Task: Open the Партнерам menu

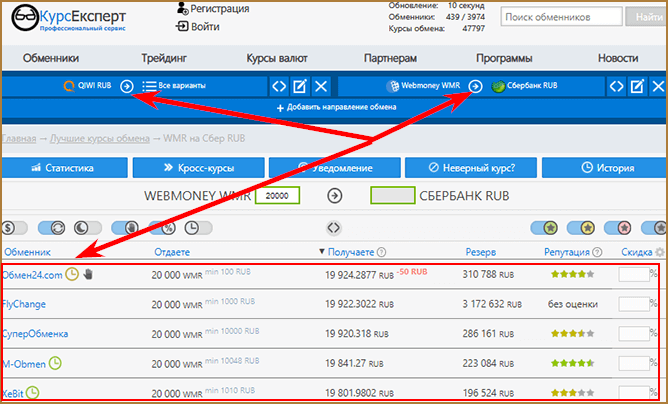Action: [x=390, y=58]
